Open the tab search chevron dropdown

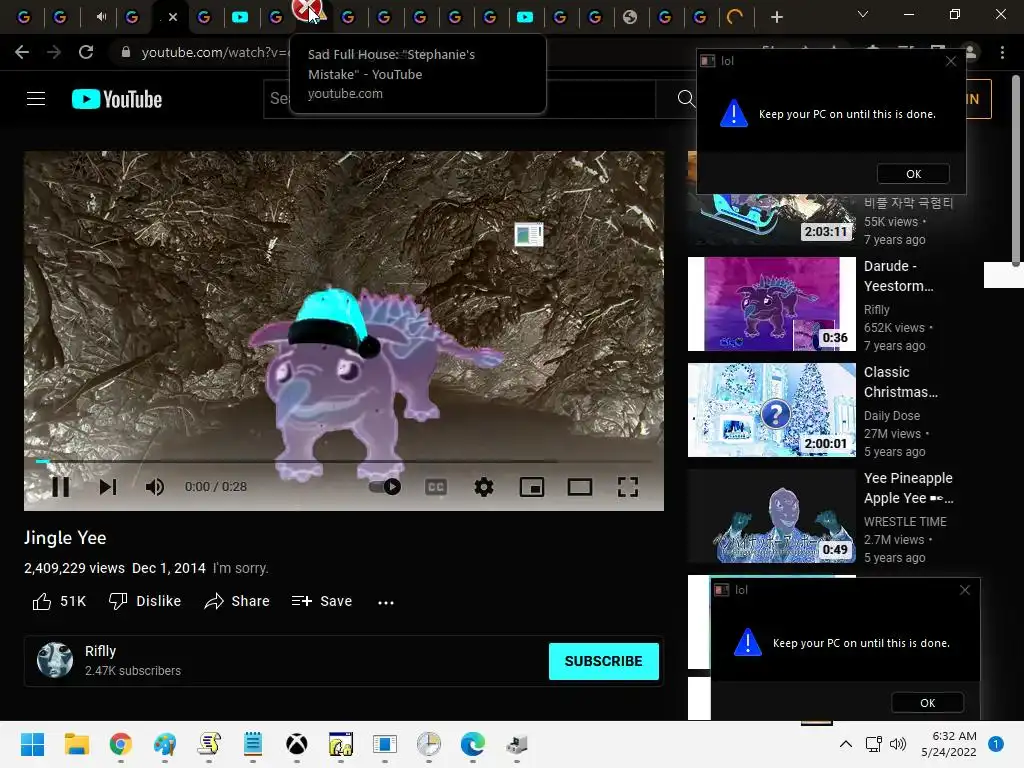coord(862,14)
